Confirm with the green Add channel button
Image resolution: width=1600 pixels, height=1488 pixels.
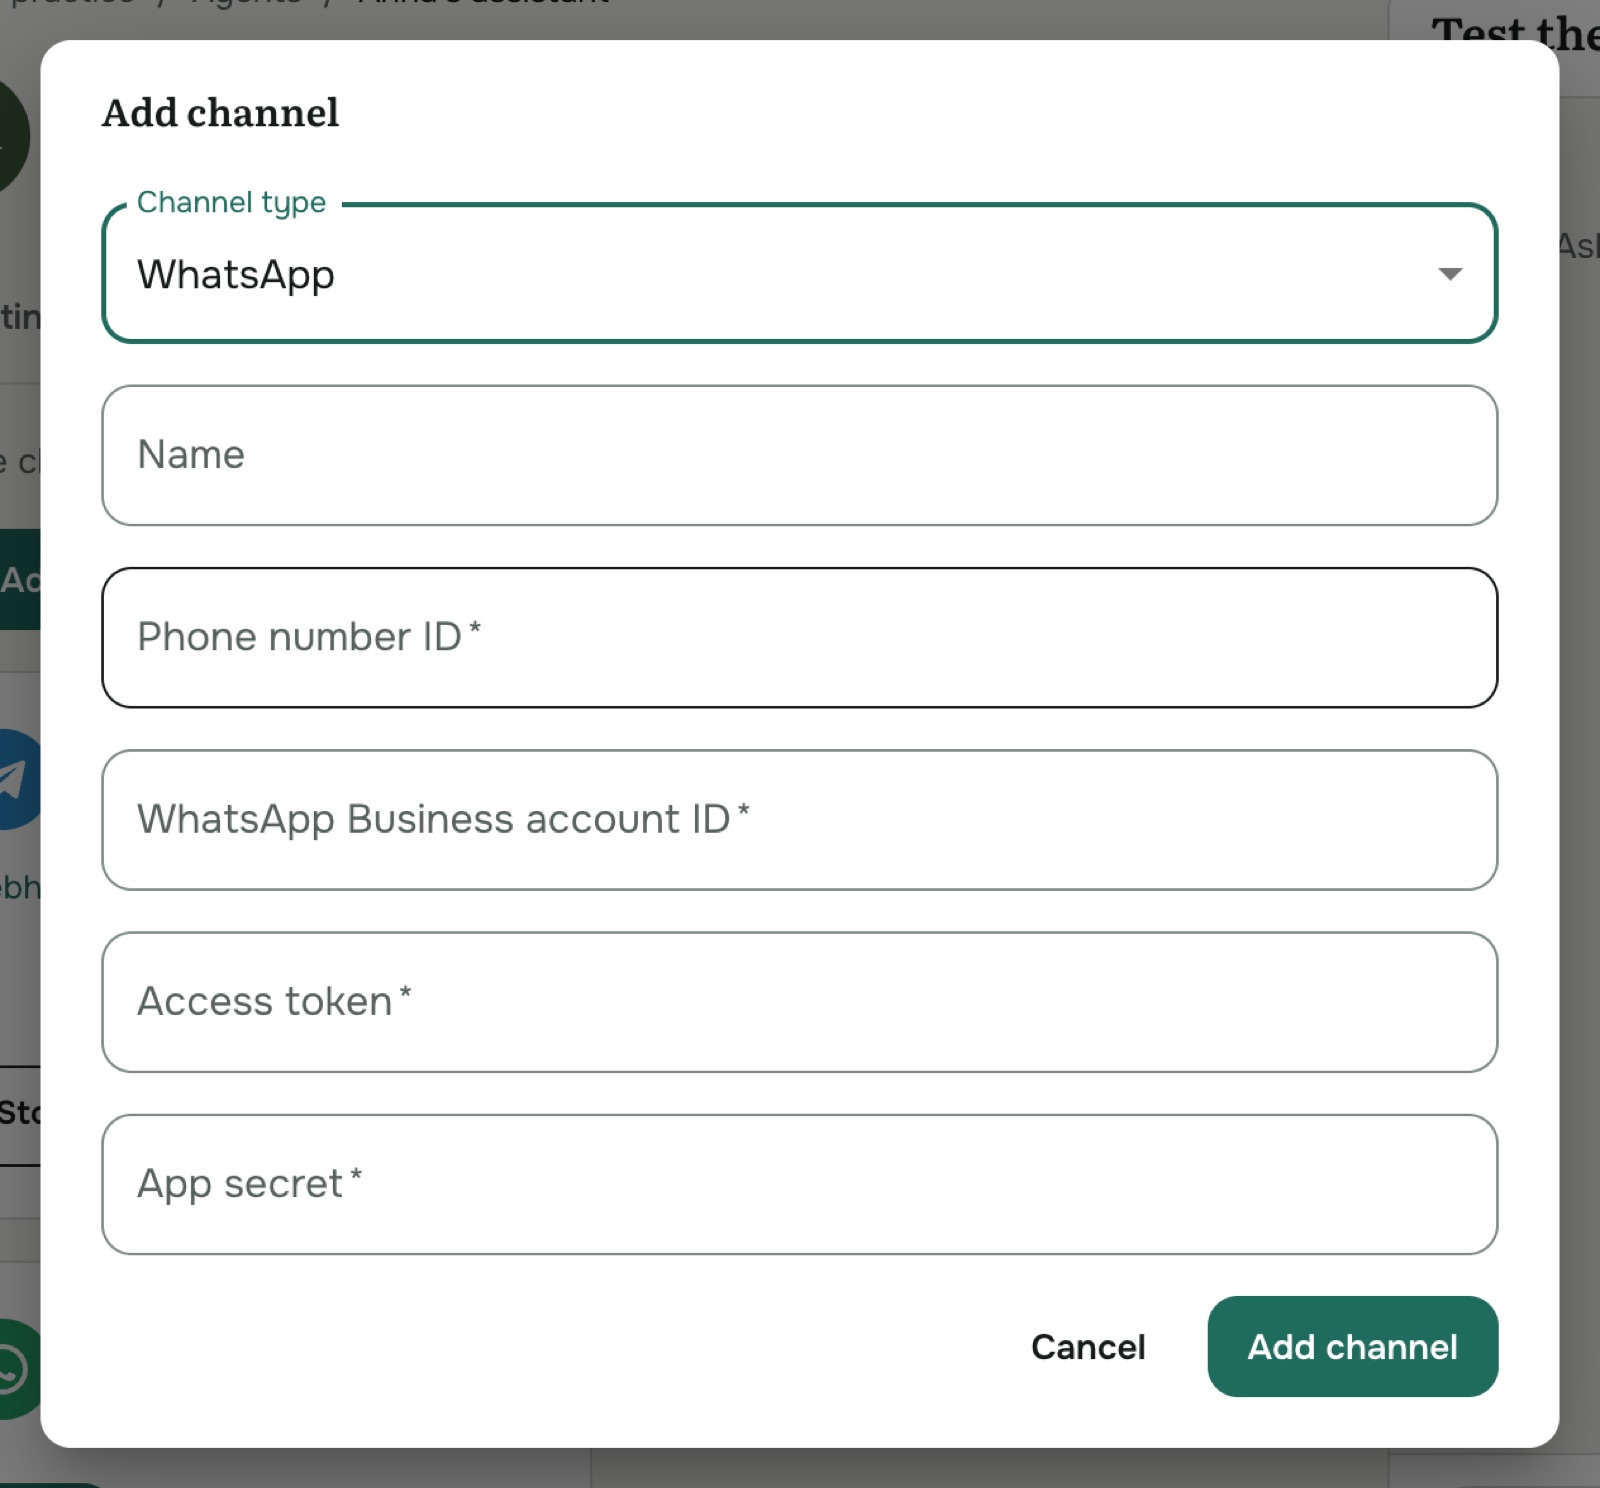coord(1352,1347)
